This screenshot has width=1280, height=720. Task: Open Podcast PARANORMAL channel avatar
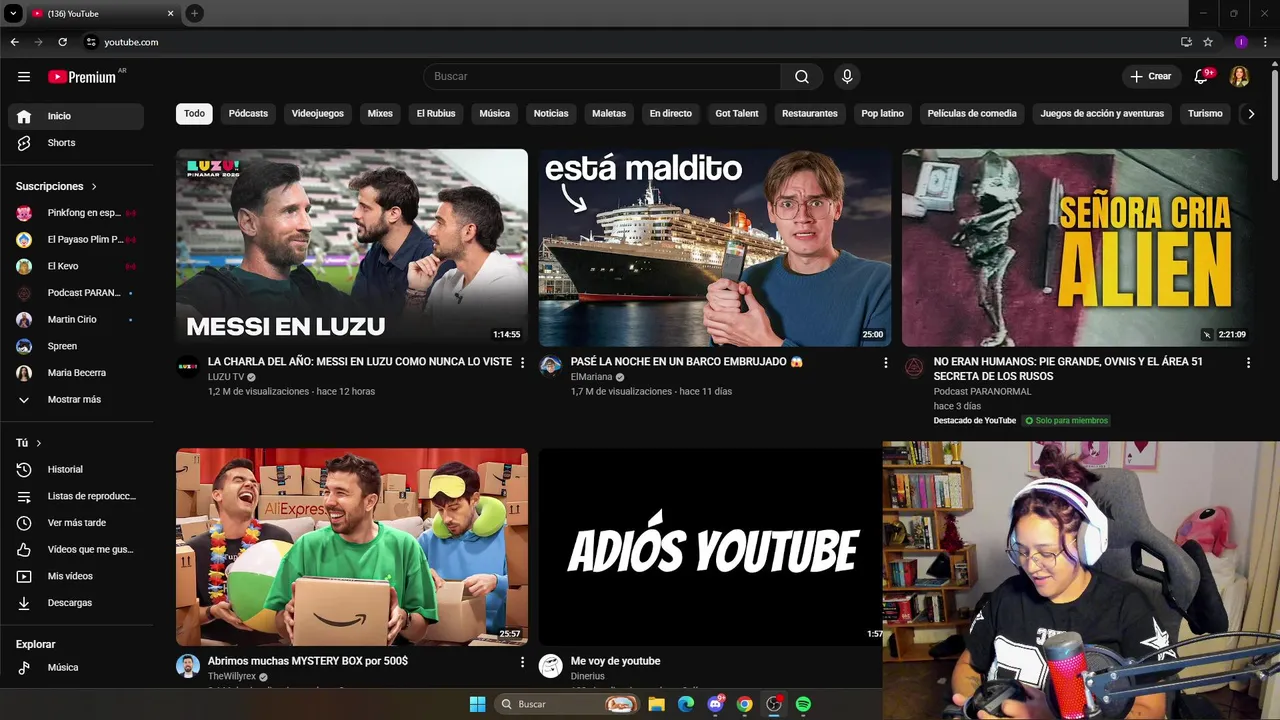(914, 366)
